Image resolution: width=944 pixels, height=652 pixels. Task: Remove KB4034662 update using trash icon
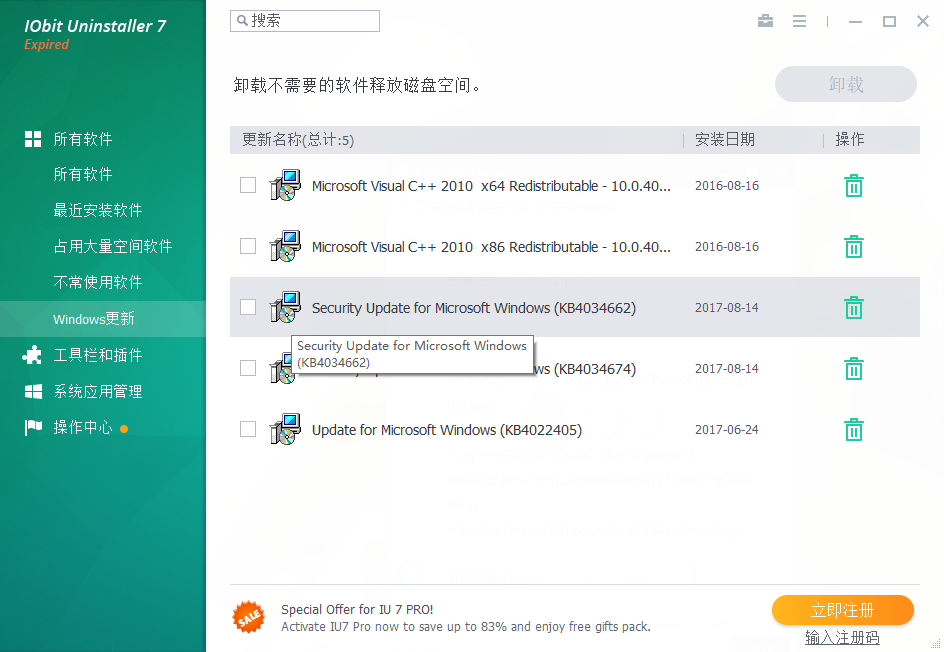tap(854, 308)
